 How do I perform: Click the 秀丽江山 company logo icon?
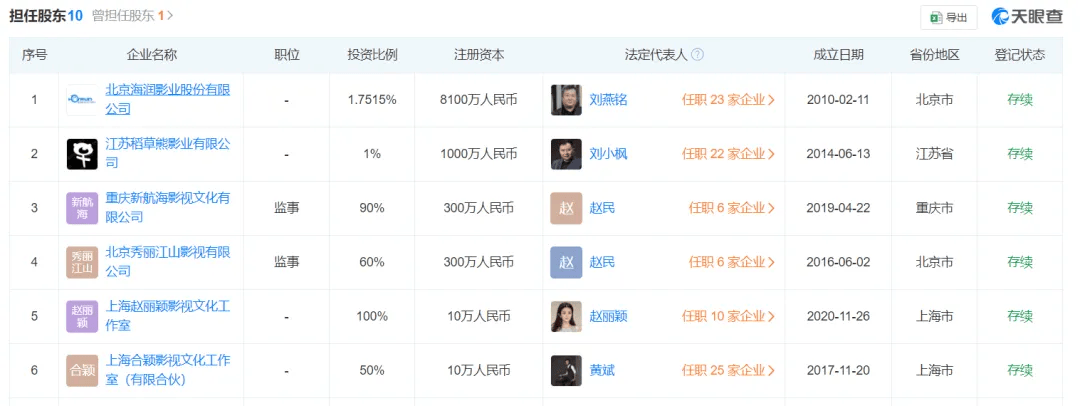coord(82,262)
